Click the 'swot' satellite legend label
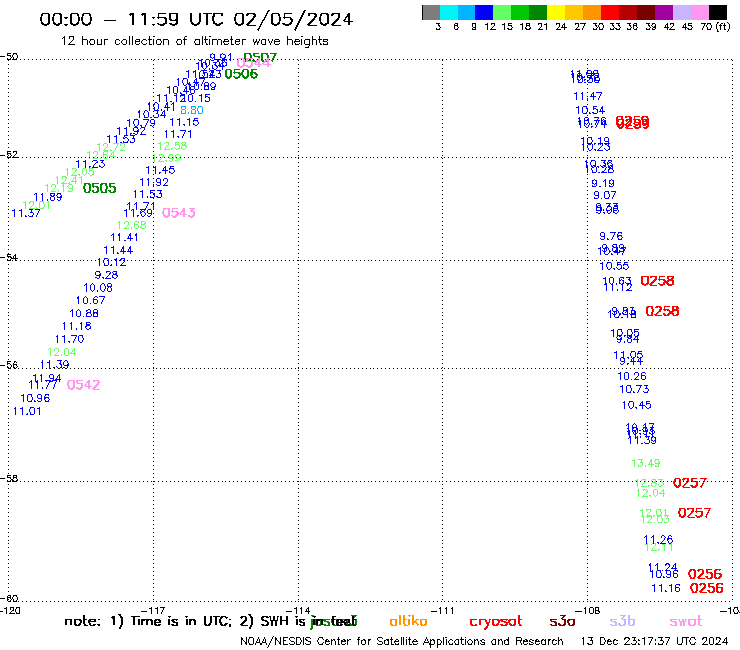This screenshot has width=740, height=650. click(x=686, y=621)
